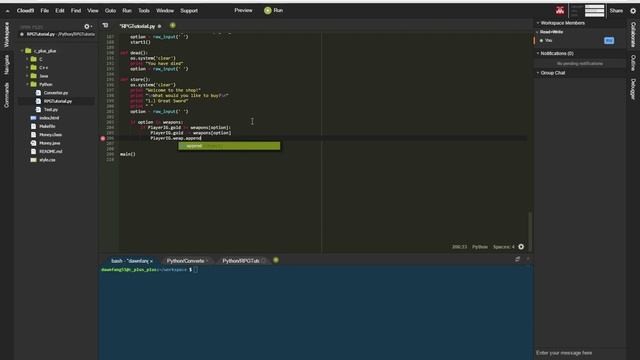Collapse the menu bar with up arrow
Viewport: 640px width, 360px height.
pyautogui.click(x=7, y=11)
